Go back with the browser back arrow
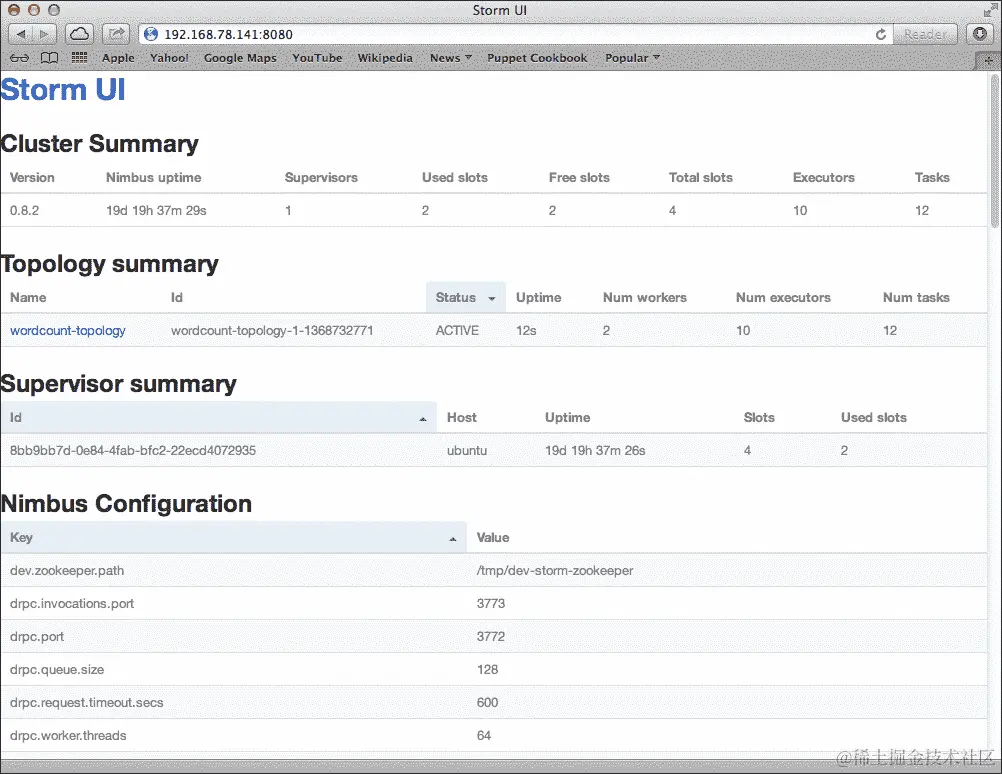The height and width of the screenshot is (774, 1002). (x=20, y=34)
